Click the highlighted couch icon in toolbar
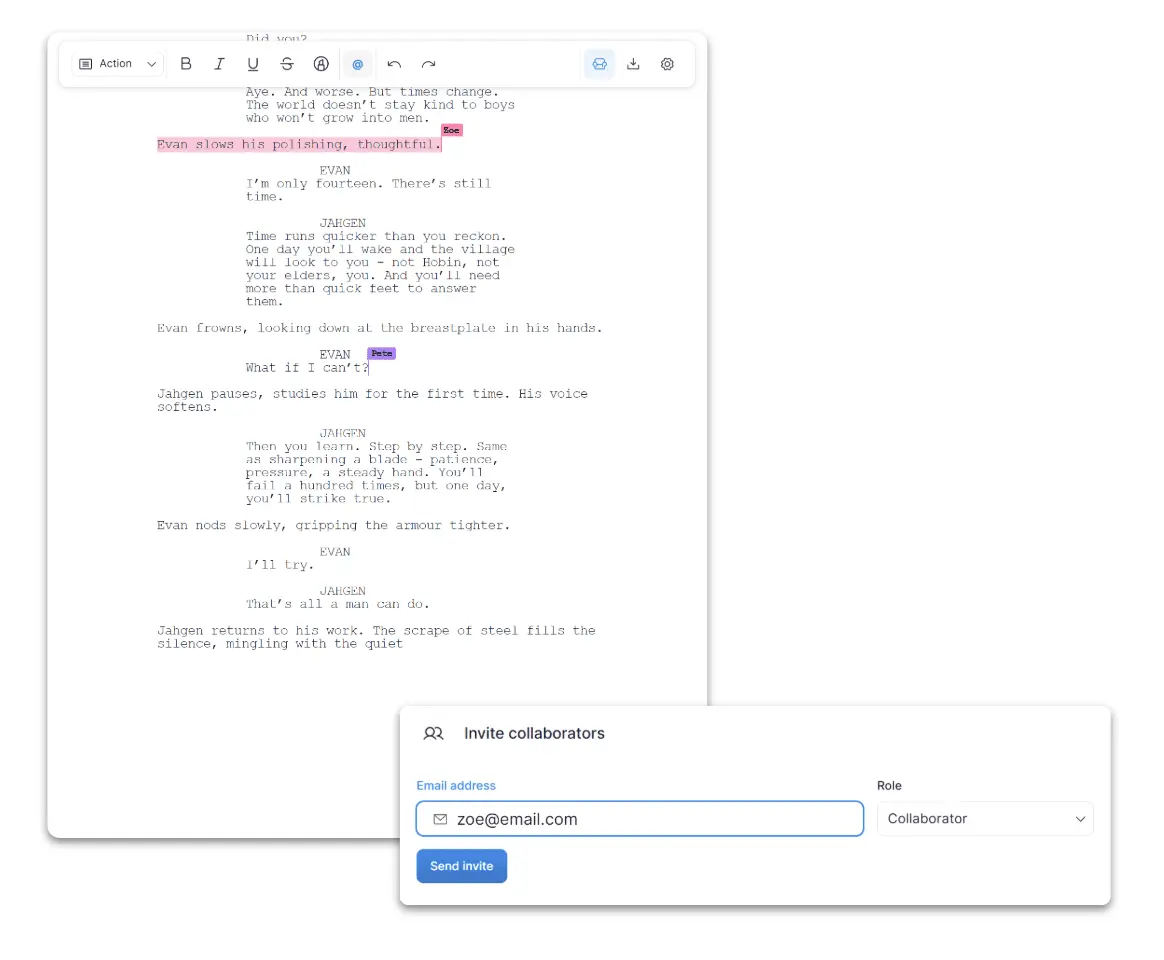 pyautogui.click(x=599, y=64)
